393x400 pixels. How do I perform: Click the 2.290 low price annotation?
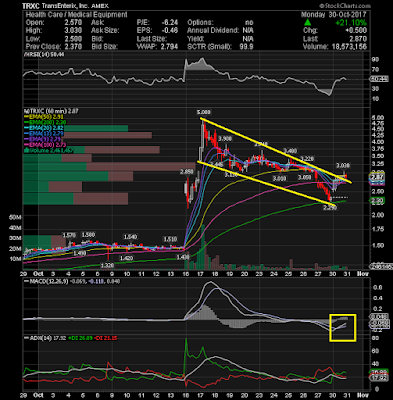pyautogui.click(x=330, y=208)
